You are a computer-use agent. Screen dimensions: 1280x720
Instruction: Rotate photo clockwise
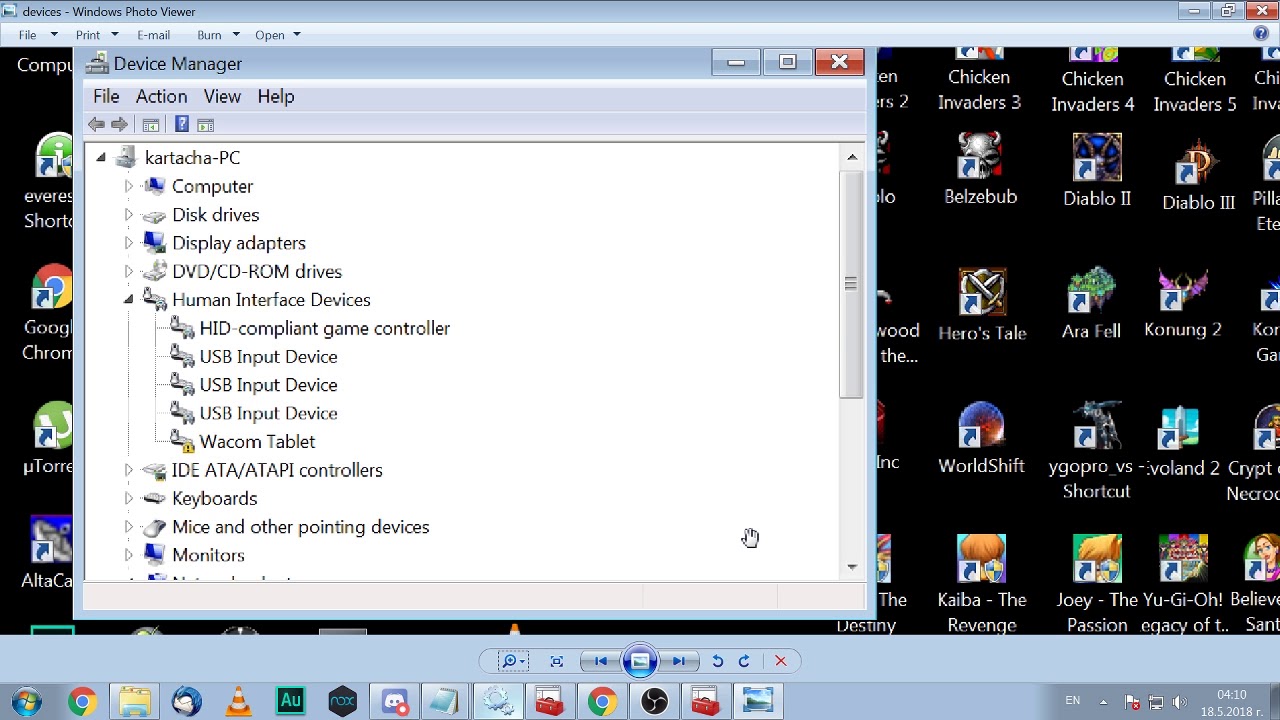744,661
